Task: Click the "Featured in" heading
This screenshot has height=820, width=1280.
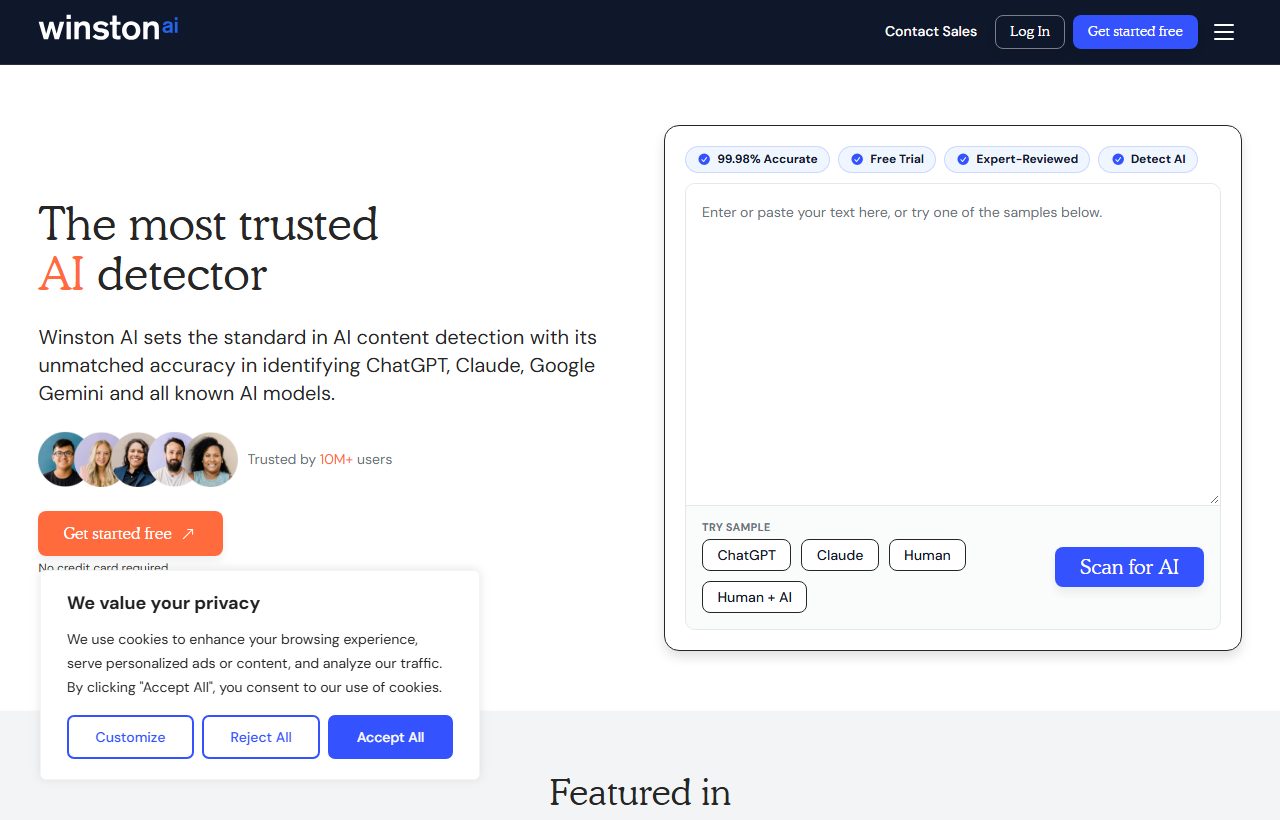Action: coord(640,792)
